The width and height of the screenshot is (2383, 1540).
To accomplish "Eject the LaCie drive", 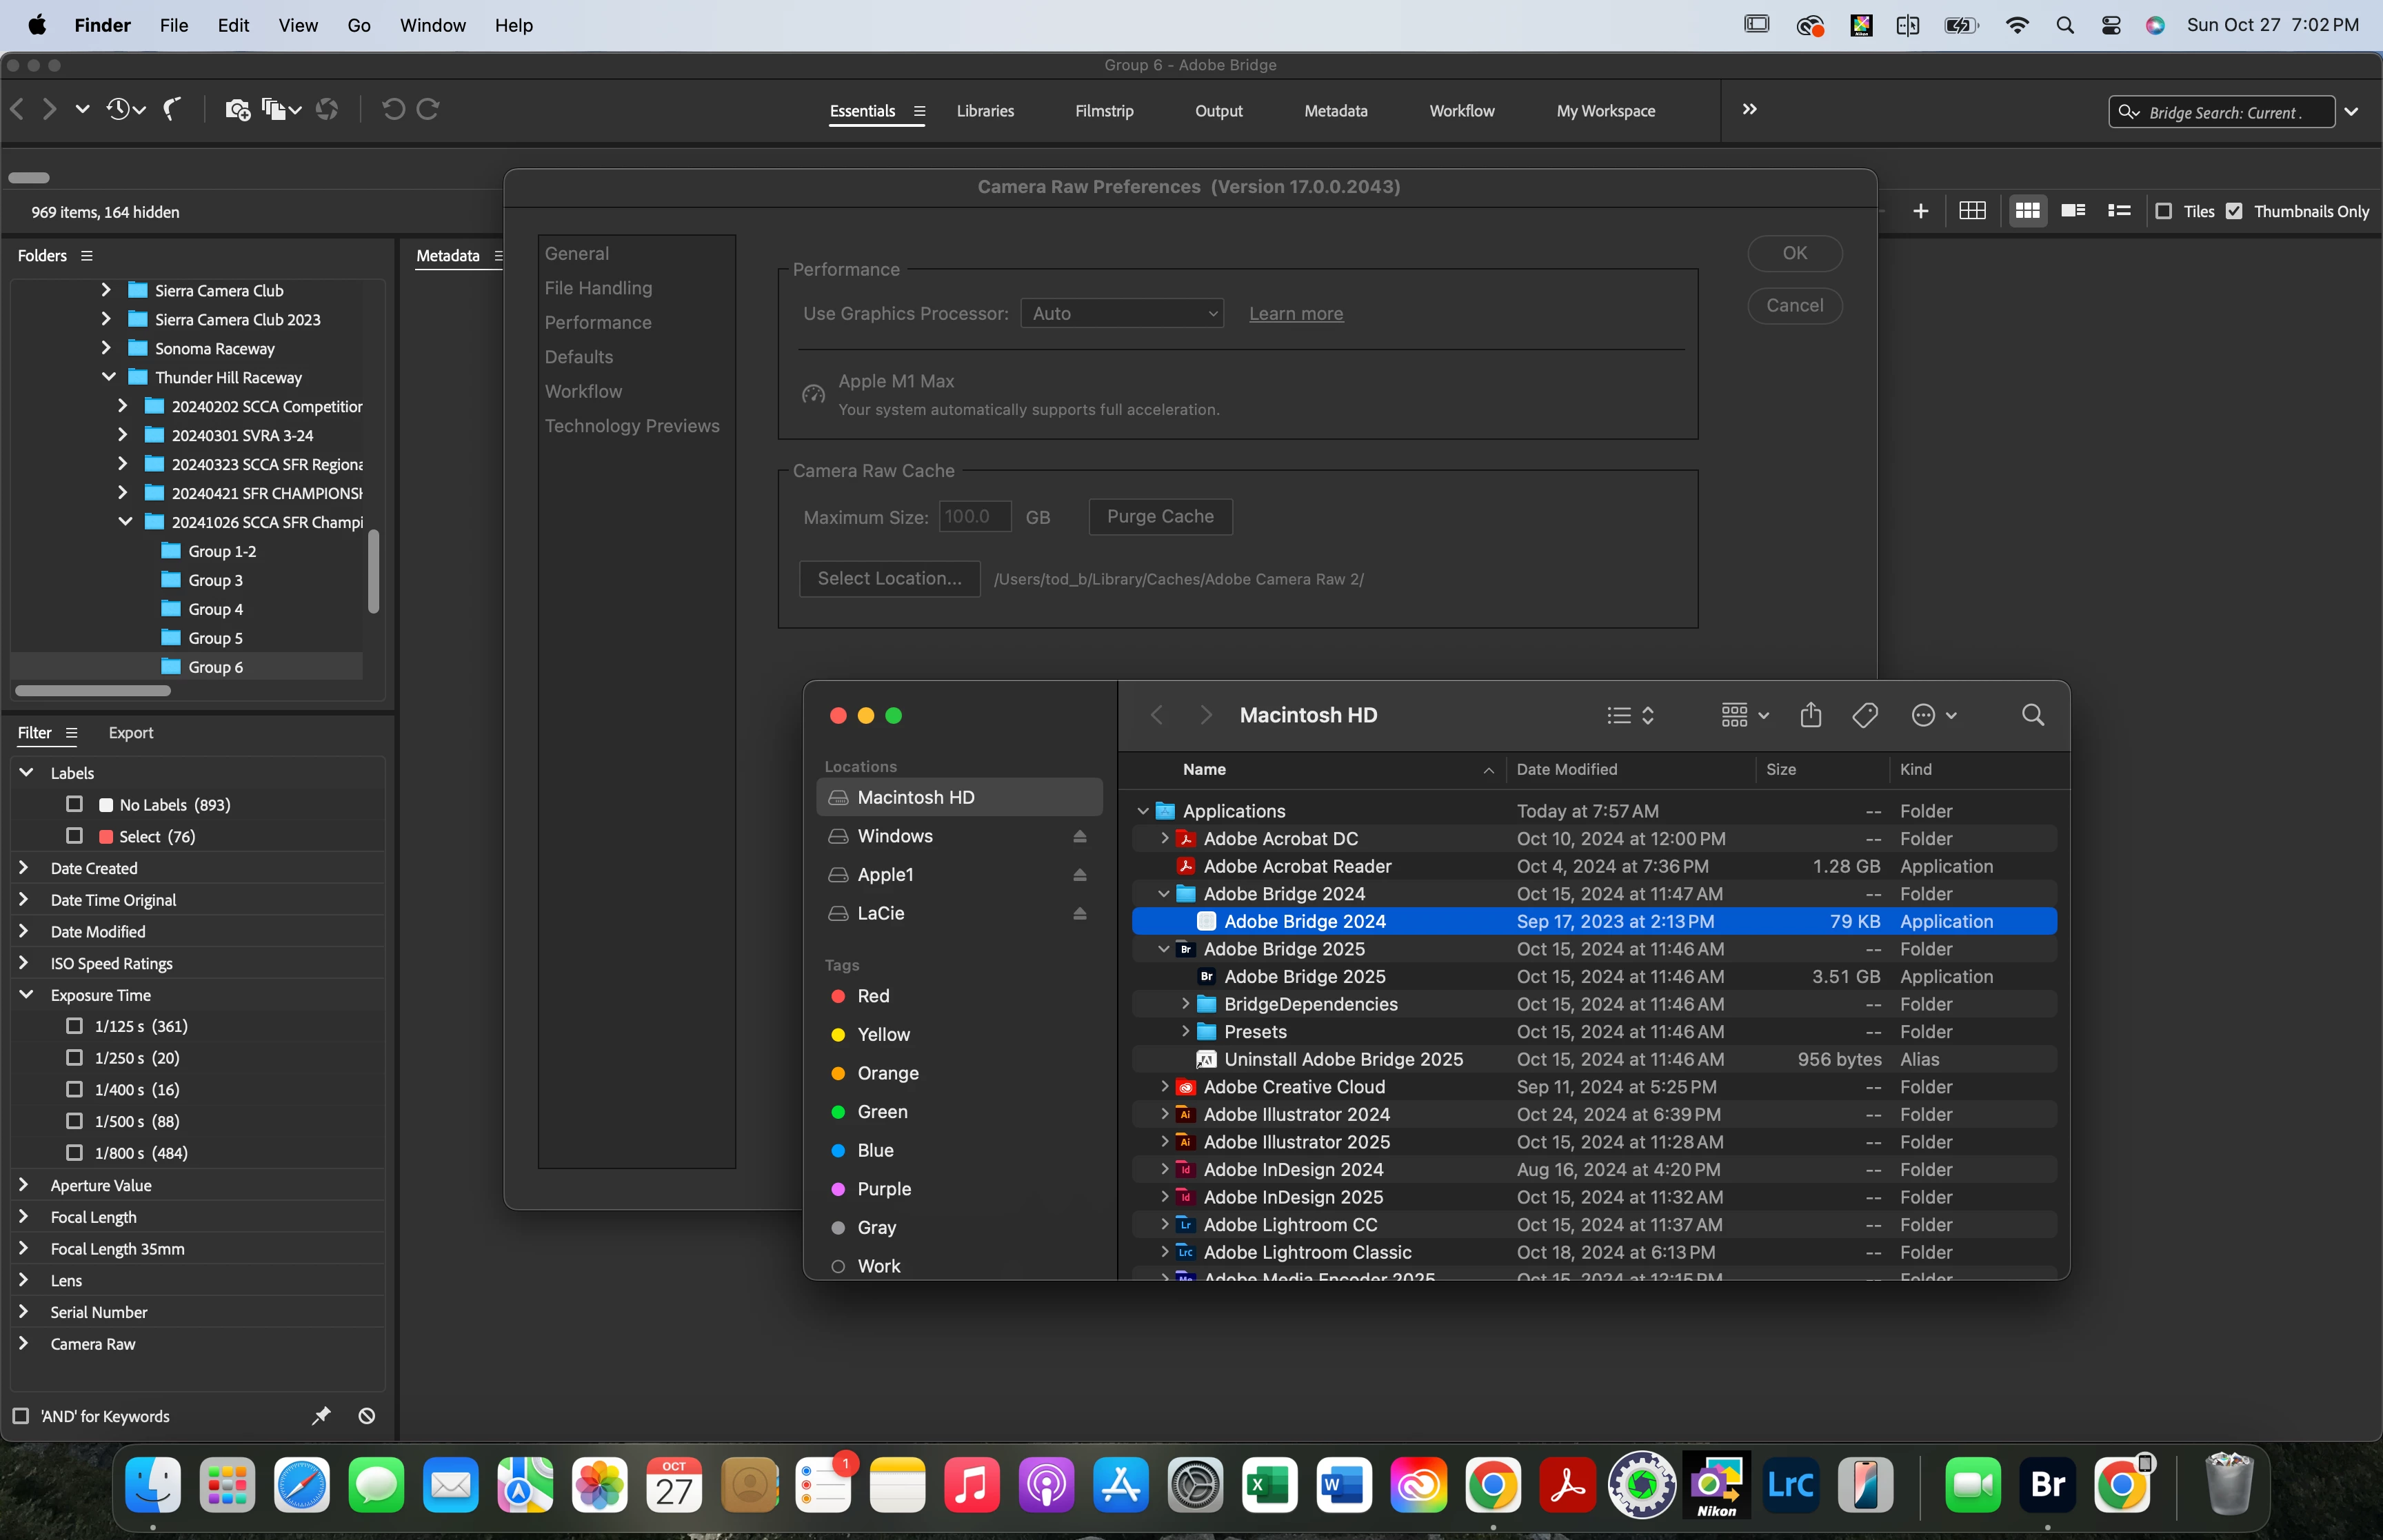I will click(1080, 913).
